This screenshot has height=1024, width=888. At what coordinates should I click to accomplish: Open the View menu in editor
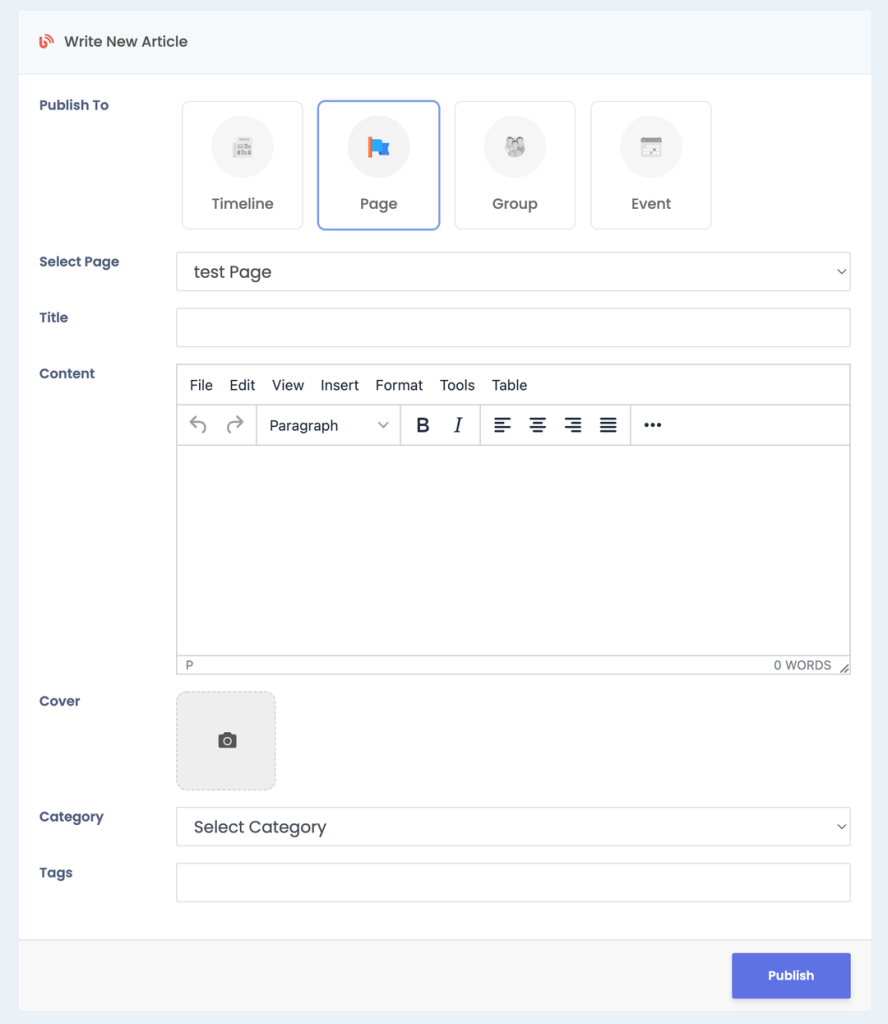click(x=288, y=385)
